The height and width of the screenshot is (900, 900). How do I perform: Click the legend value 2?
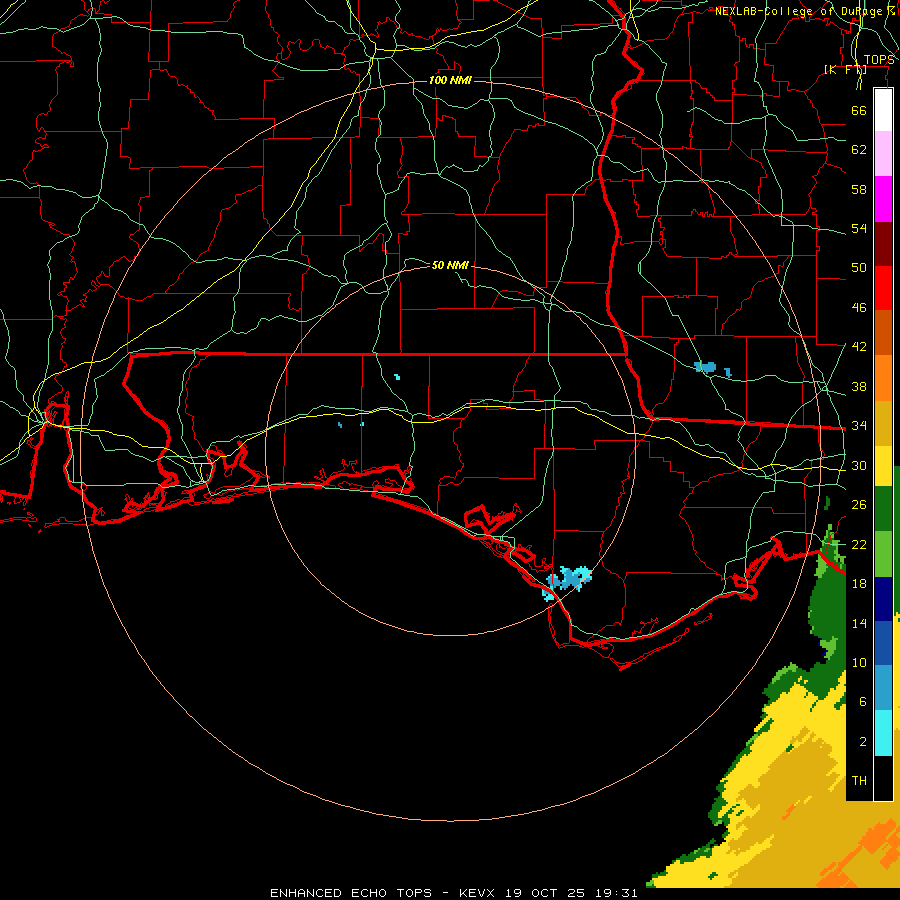(862, 742)
